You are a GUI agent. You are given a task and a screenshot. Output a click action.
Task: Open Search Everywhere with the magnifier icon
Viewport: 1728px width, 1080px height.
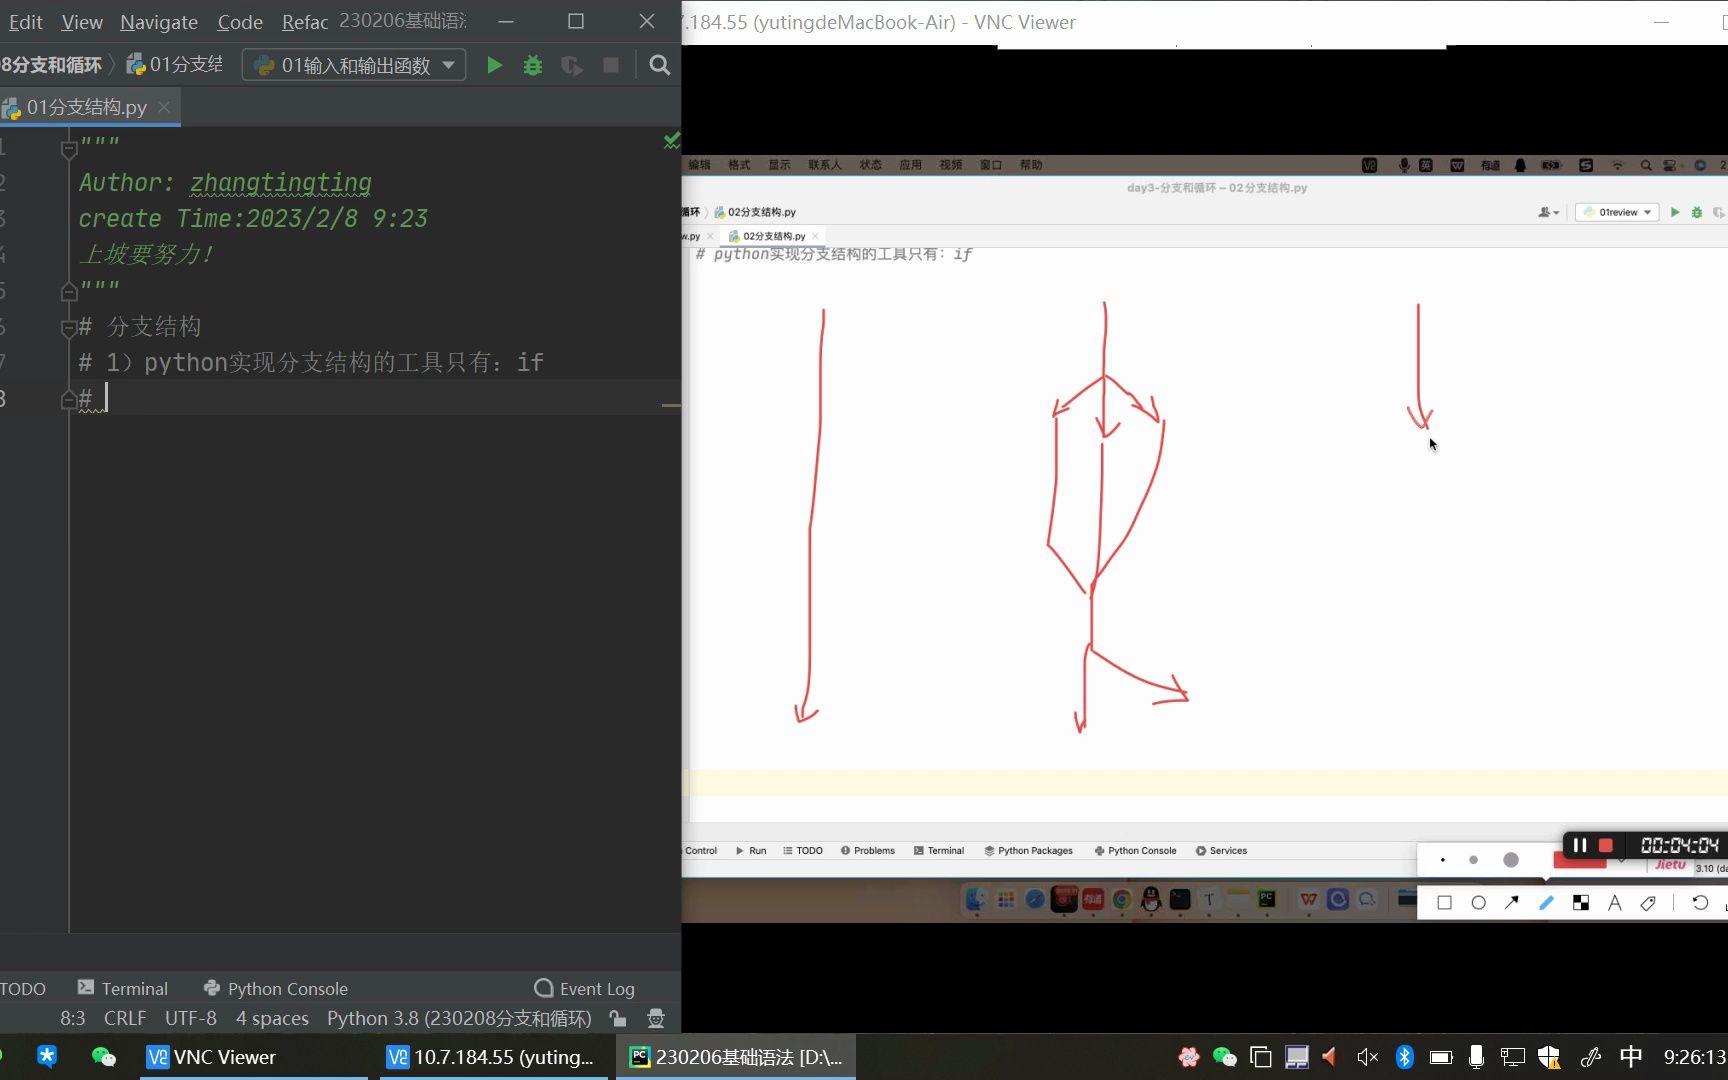(x=659, y=64)
